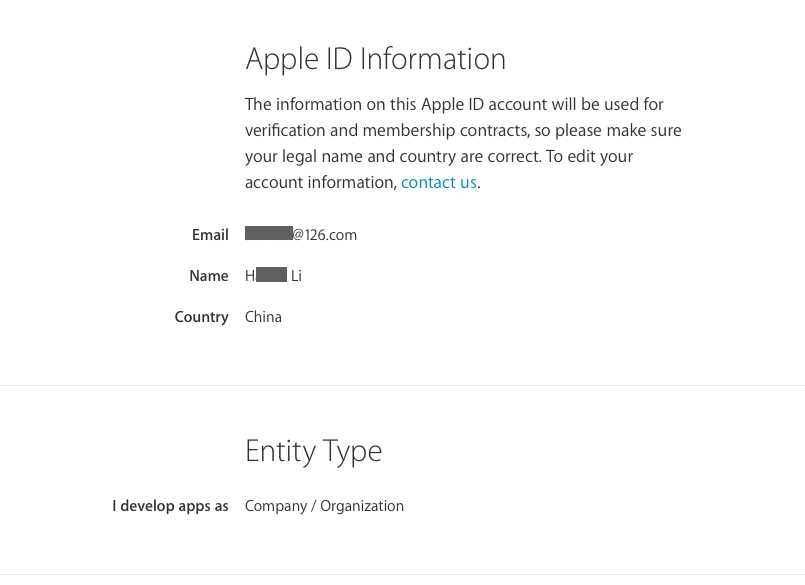Screen dimensions: 805x585
Task: Click the I develop apps as label
Action: (170, 506)
